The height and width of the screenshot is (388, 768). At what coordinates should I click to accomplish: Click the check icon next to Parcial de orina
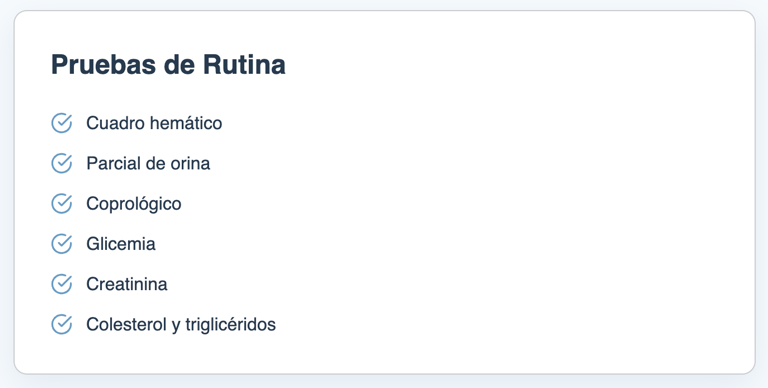62,163
